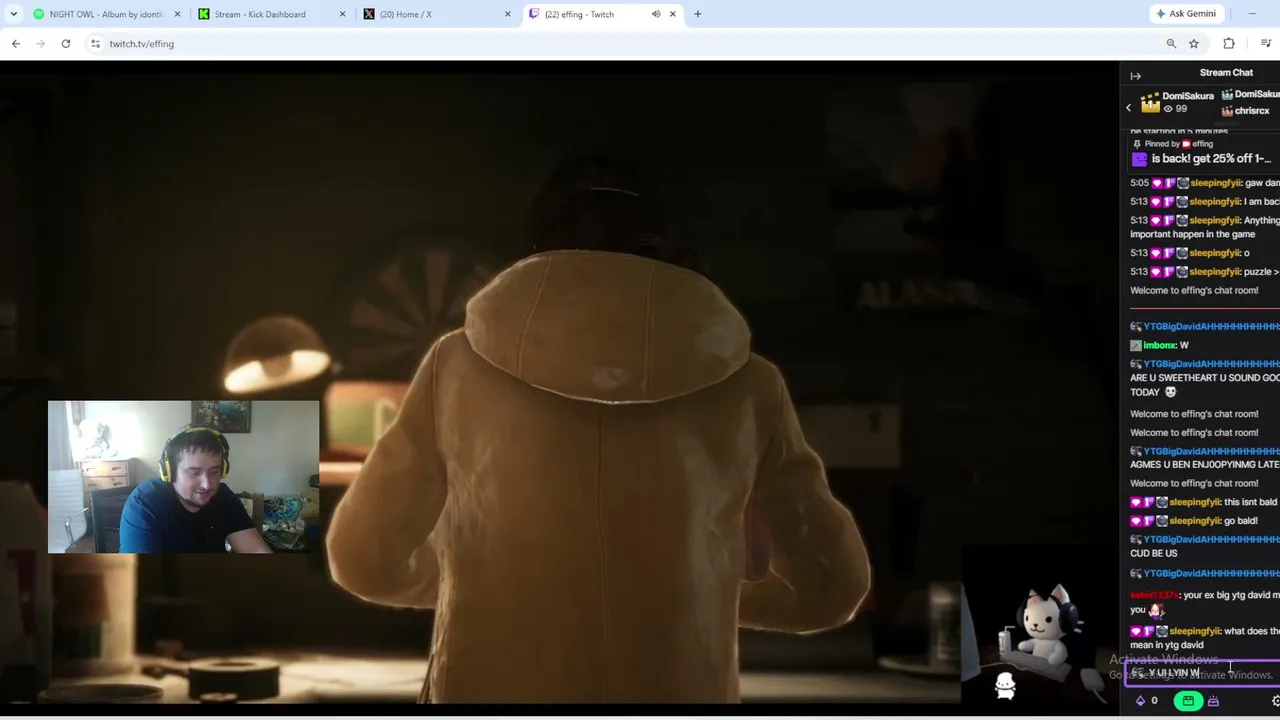Image resolution: width=1280 pixels, height=720 pixels.
Task: Go back to the previous page
Action: pyautogui.click(x=16, y=44)
